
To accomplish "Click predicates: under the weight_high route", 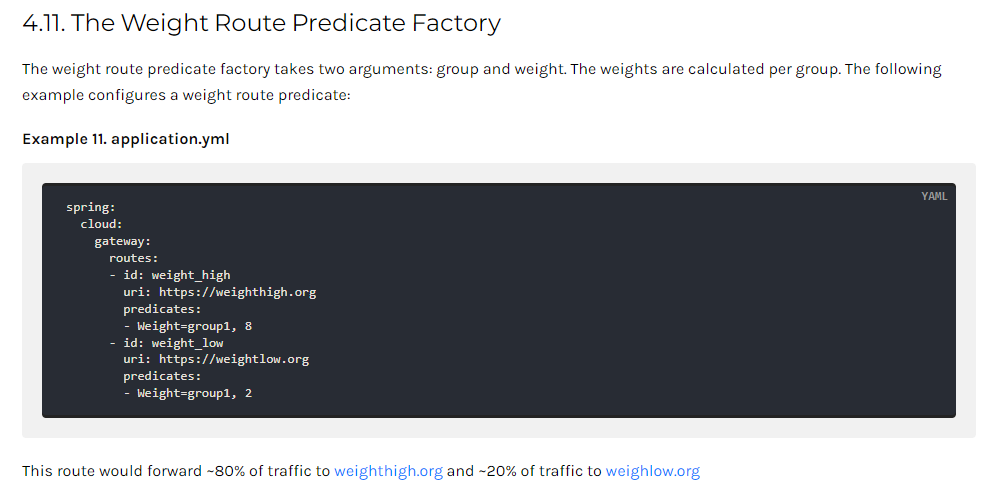I will click(x=162, y=309).
